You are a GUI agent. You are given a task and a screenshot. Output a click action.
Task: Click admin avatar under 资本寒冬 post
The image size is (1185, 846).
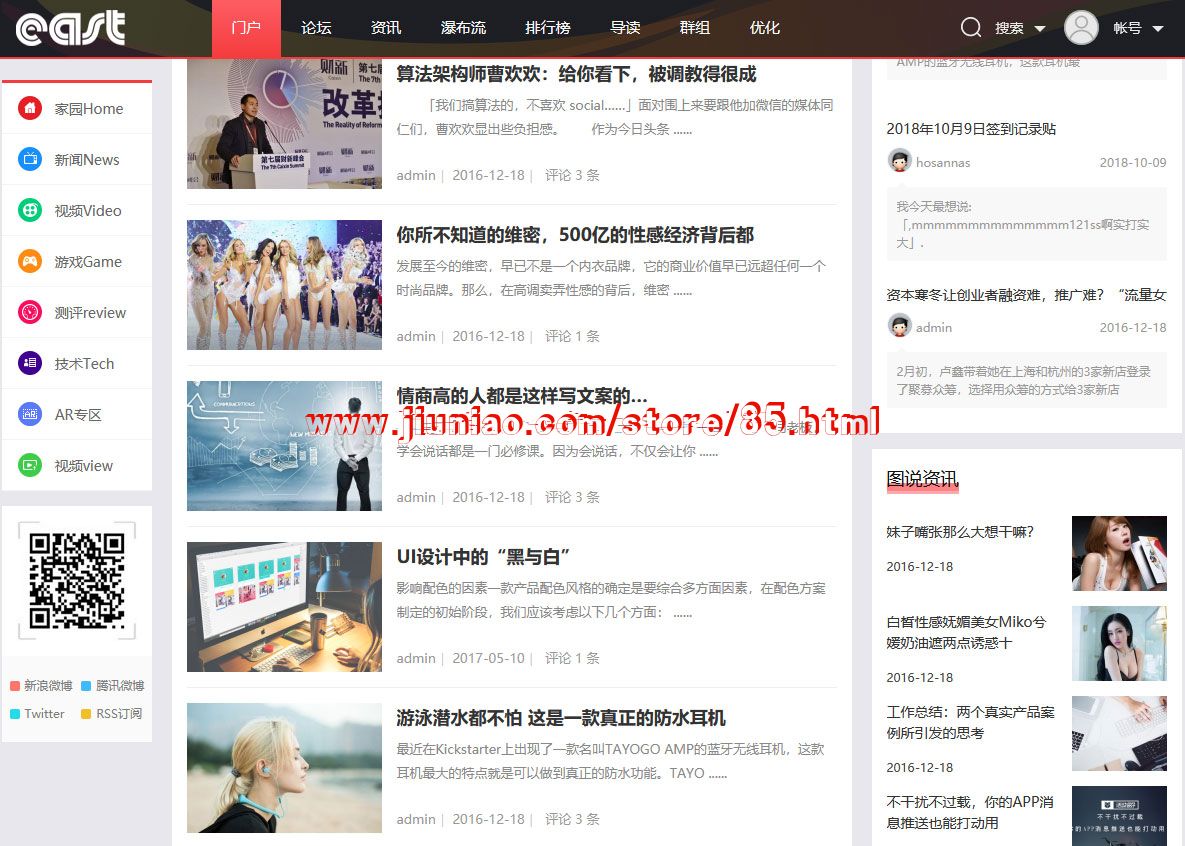899,327
